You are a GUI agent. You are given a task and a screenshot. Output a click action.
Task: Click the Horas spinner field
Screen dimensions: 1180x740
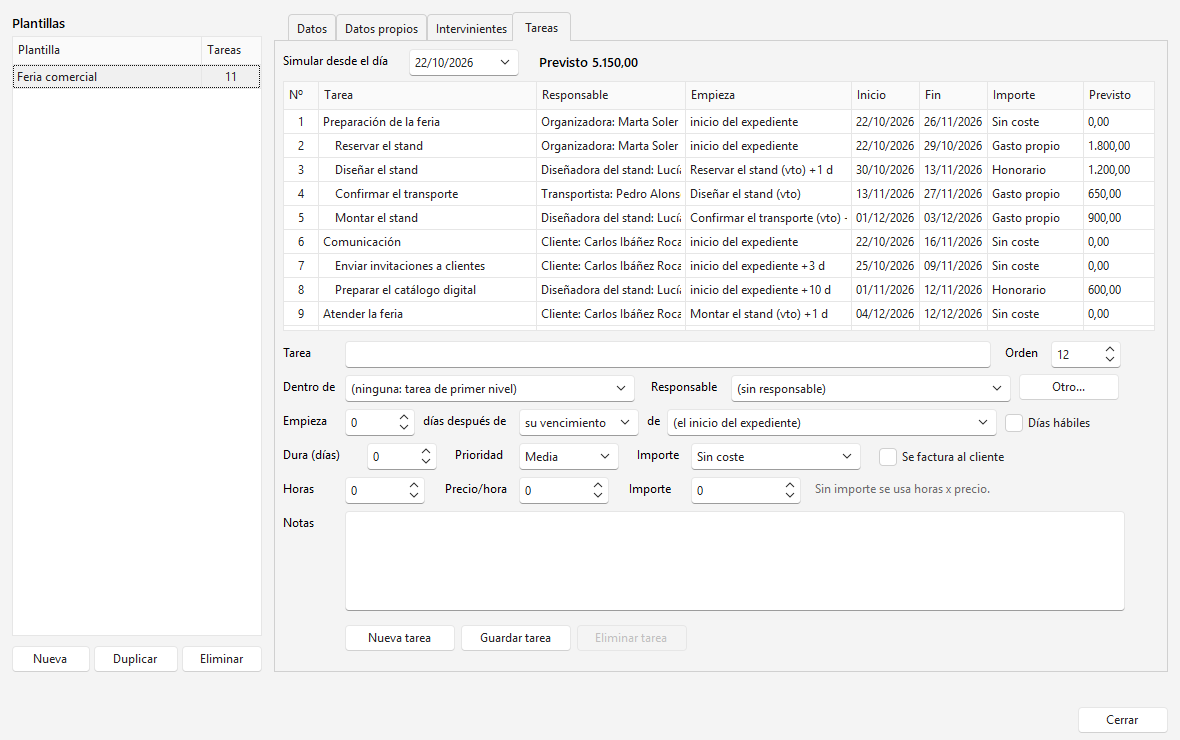pyautogui.click(x=385, y=490)
